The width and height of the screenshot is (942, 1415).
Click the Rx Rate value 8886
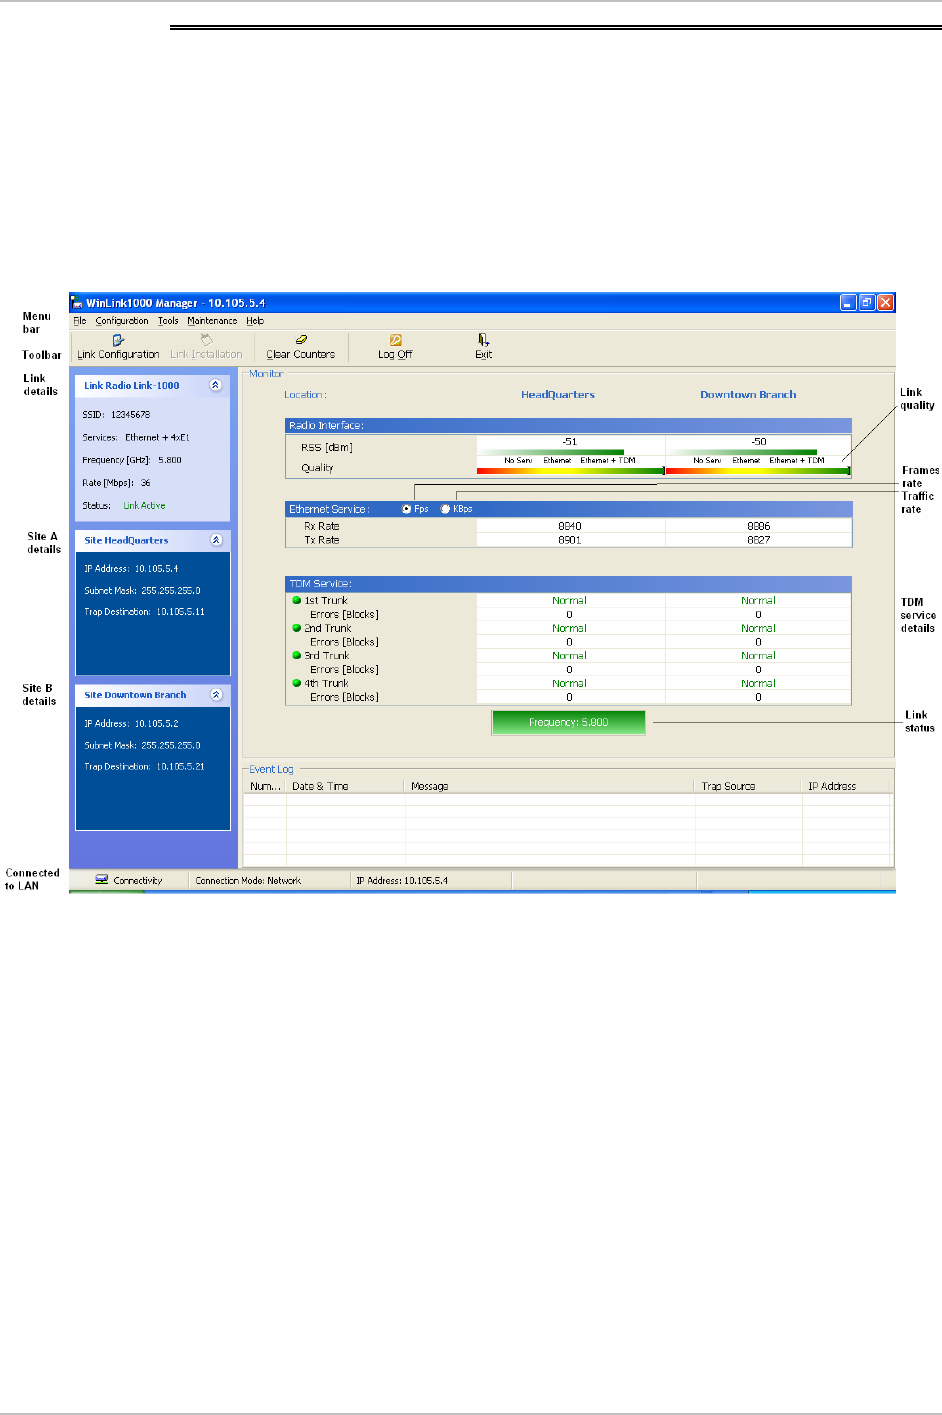point(759,526)
